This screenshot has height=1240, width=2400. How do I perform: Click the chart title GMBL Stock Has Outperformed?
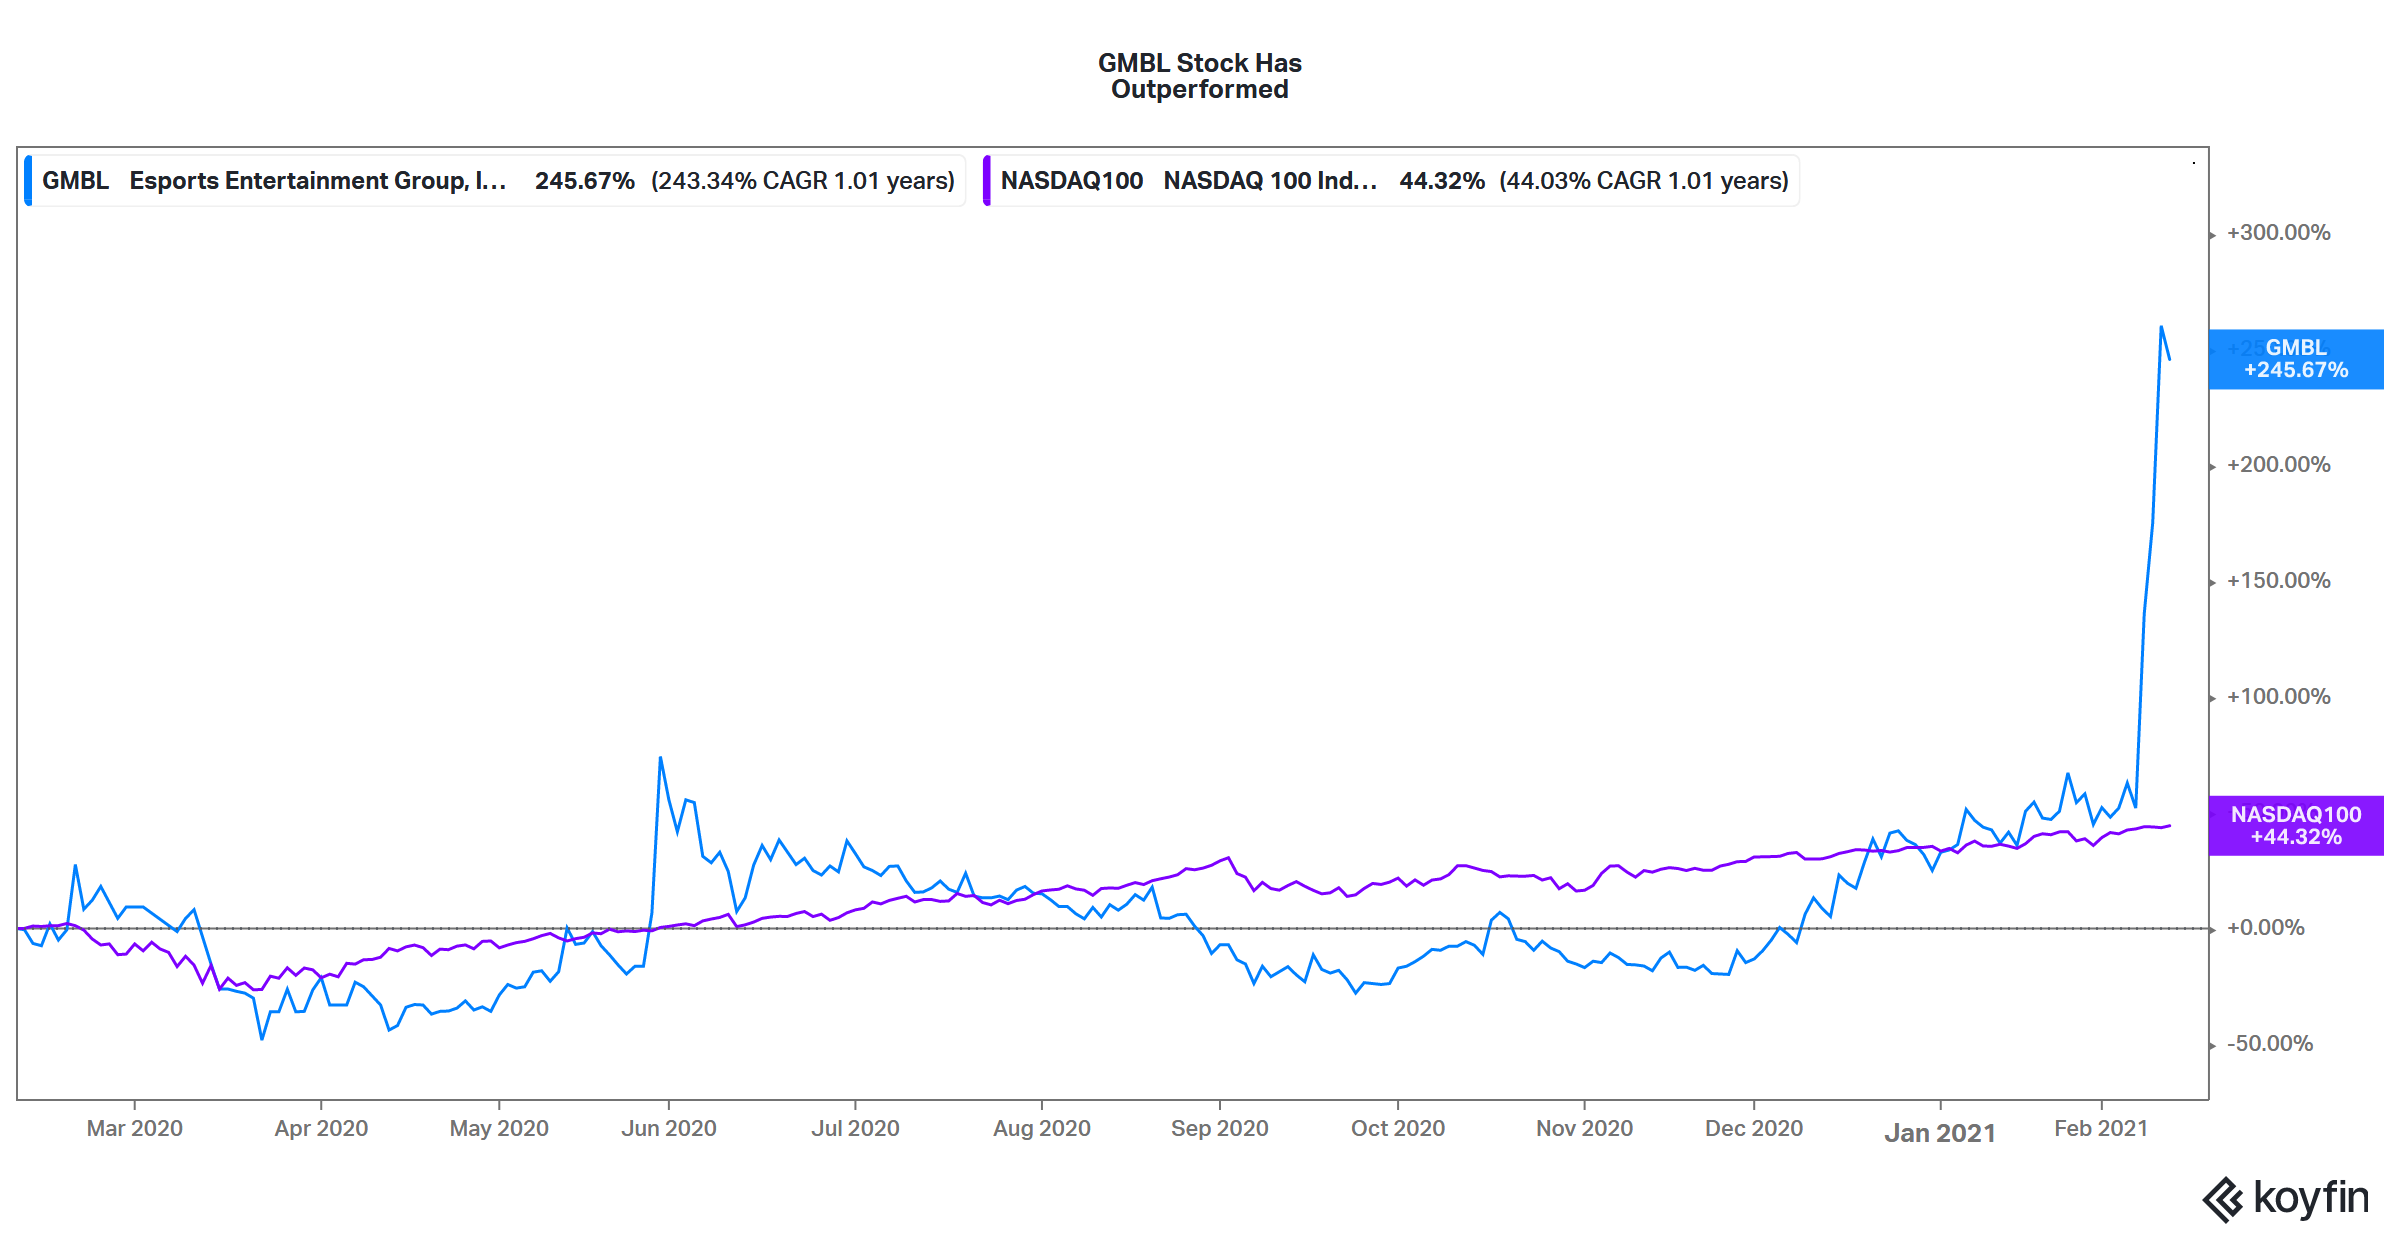[1200, 76]
